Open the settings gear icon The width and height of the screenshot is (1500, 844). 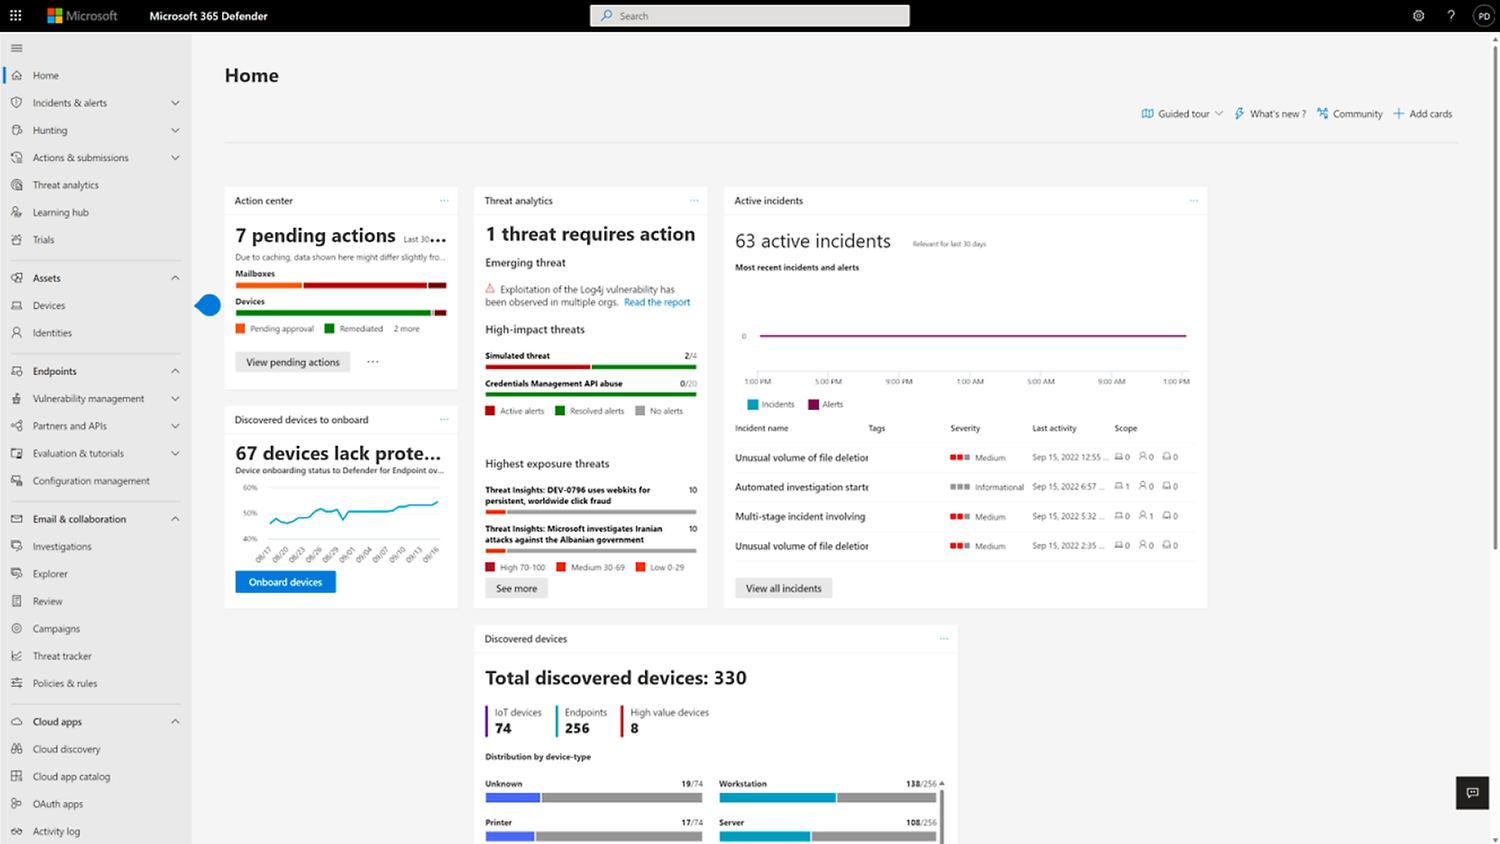pos(1418,16)
